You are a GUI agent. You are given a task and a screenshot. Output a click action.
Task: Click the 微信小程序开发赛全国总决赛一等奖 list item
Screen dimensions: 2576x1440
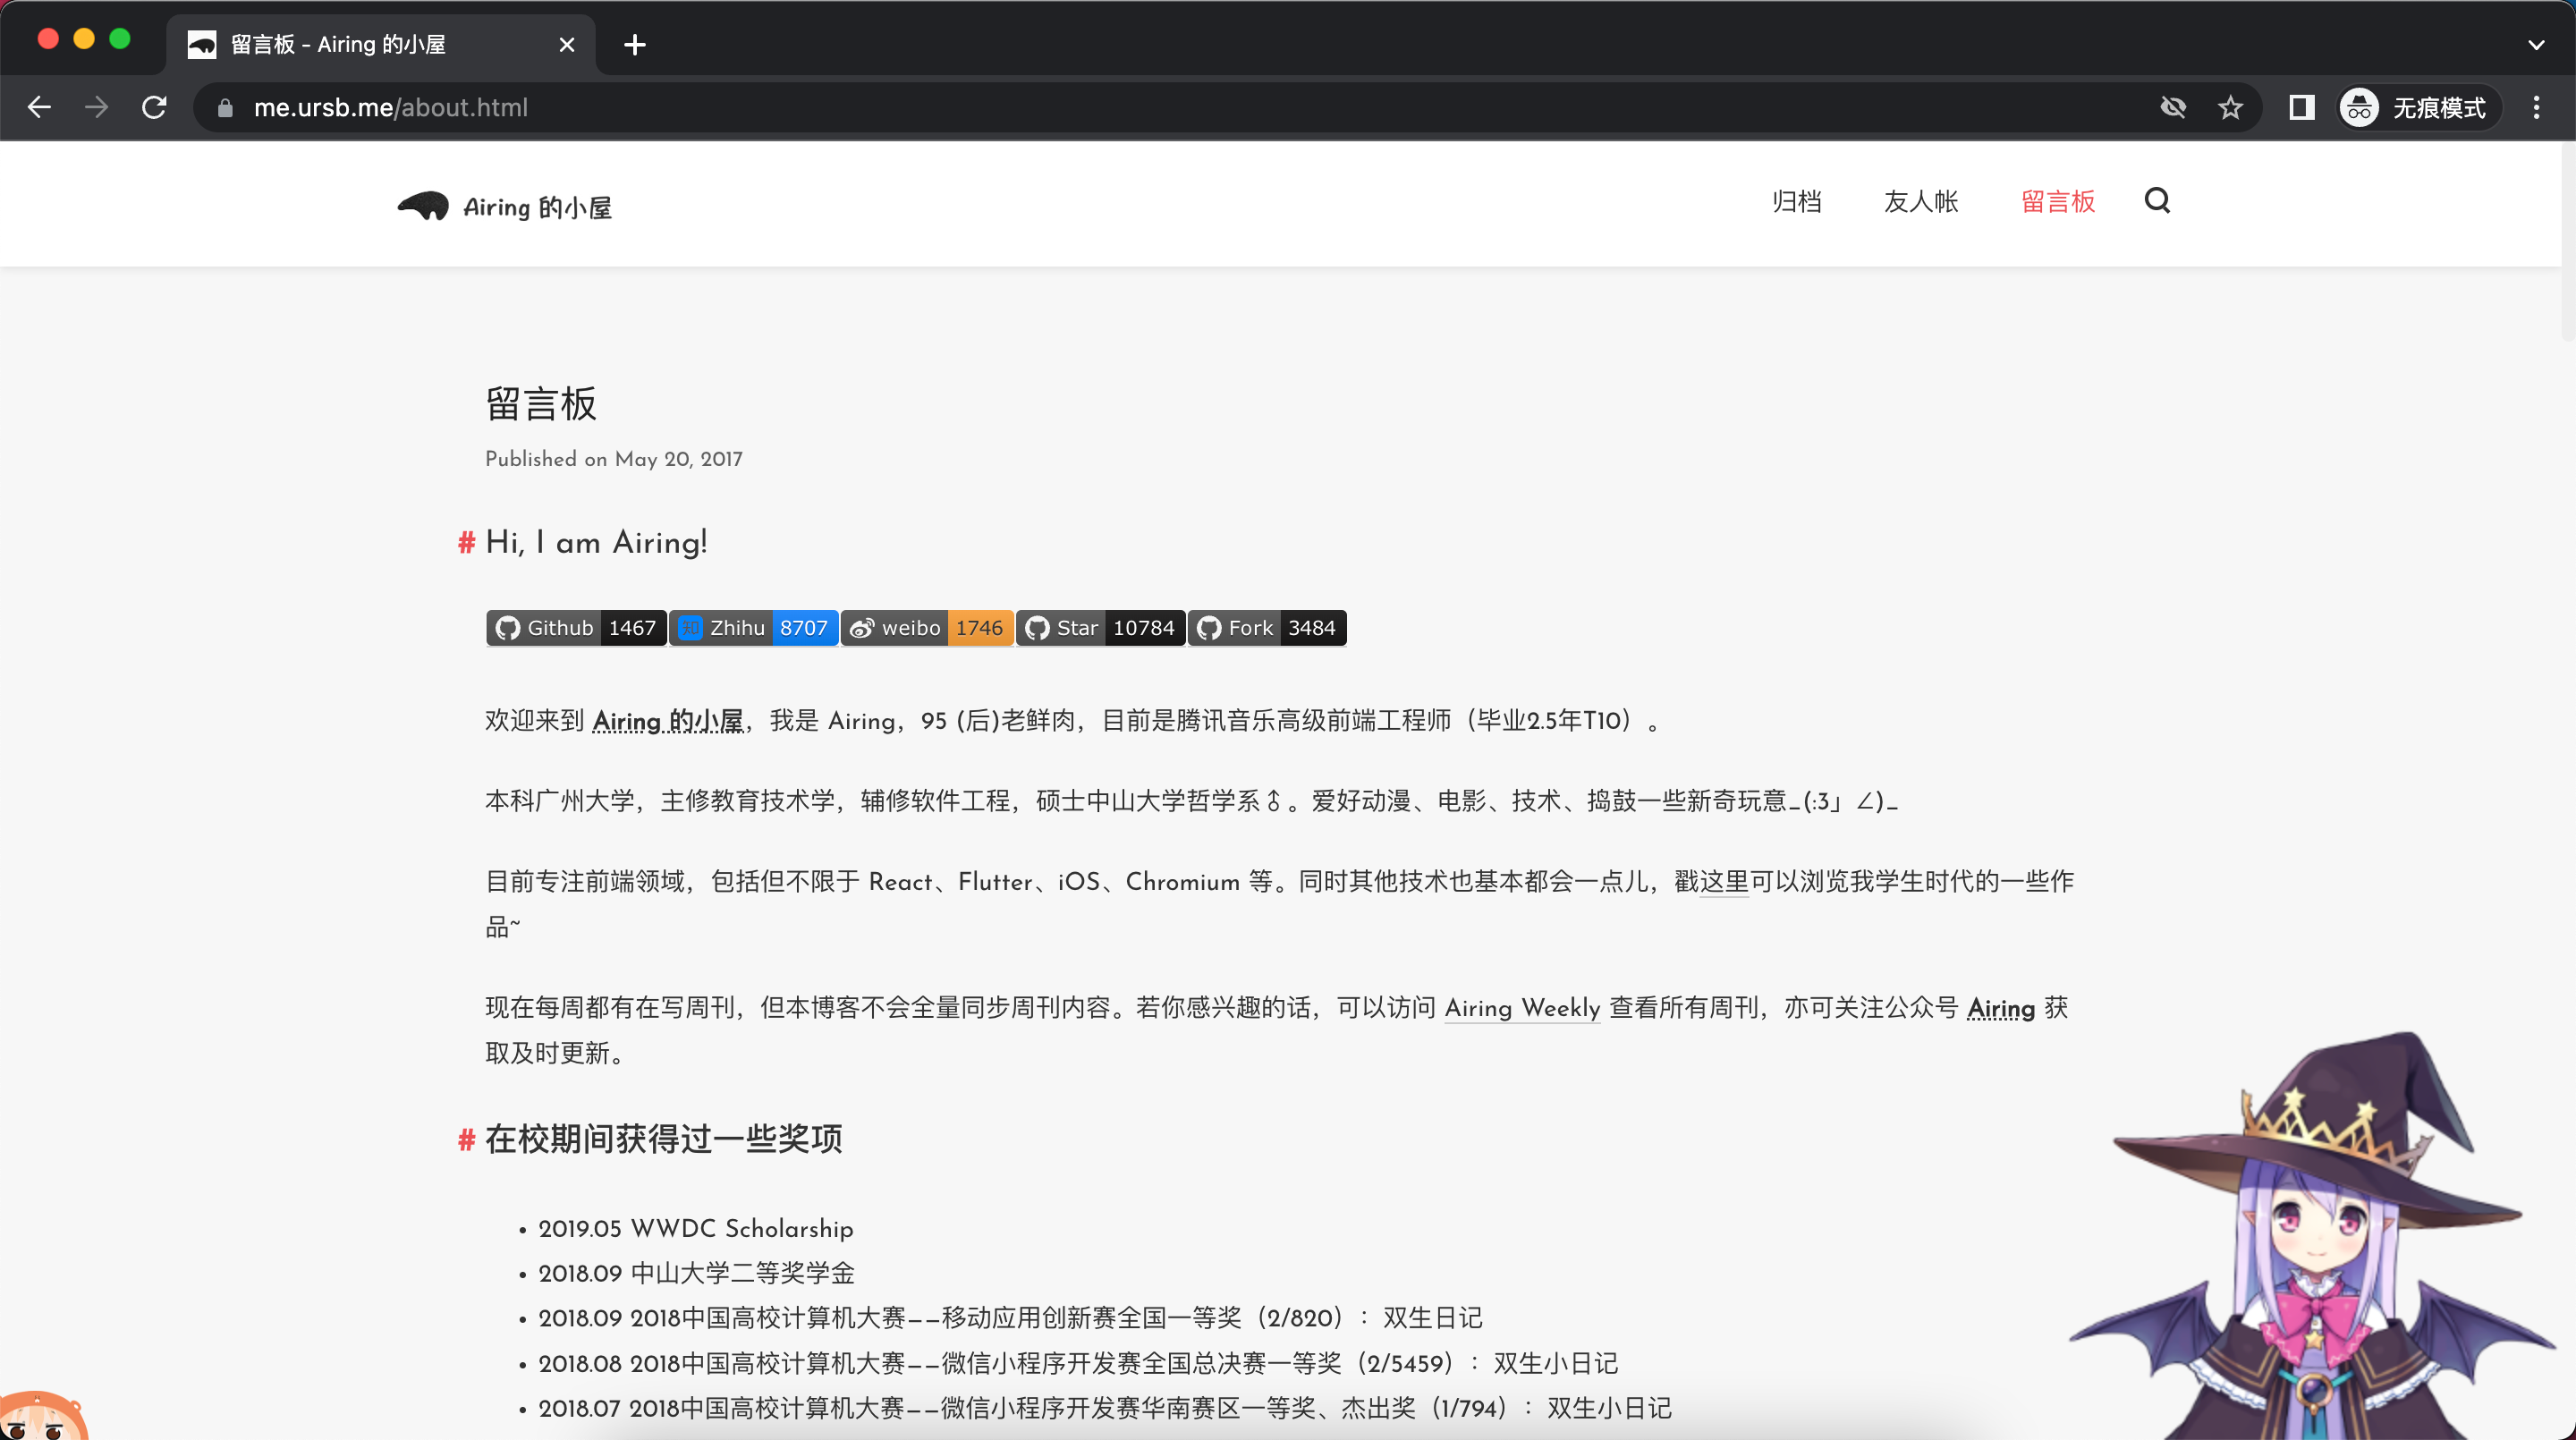pyautogui.click(x=1078, y=1363)
